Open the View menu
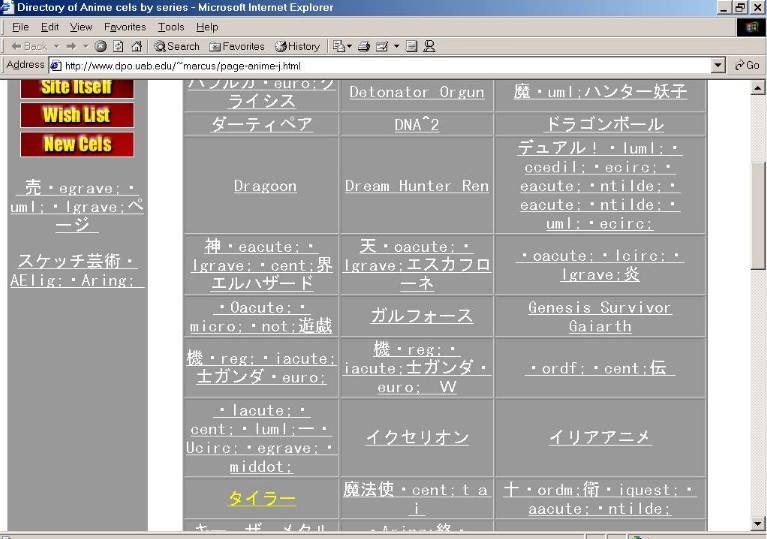This screenshot has width=767, height=539. coord(81,27)
